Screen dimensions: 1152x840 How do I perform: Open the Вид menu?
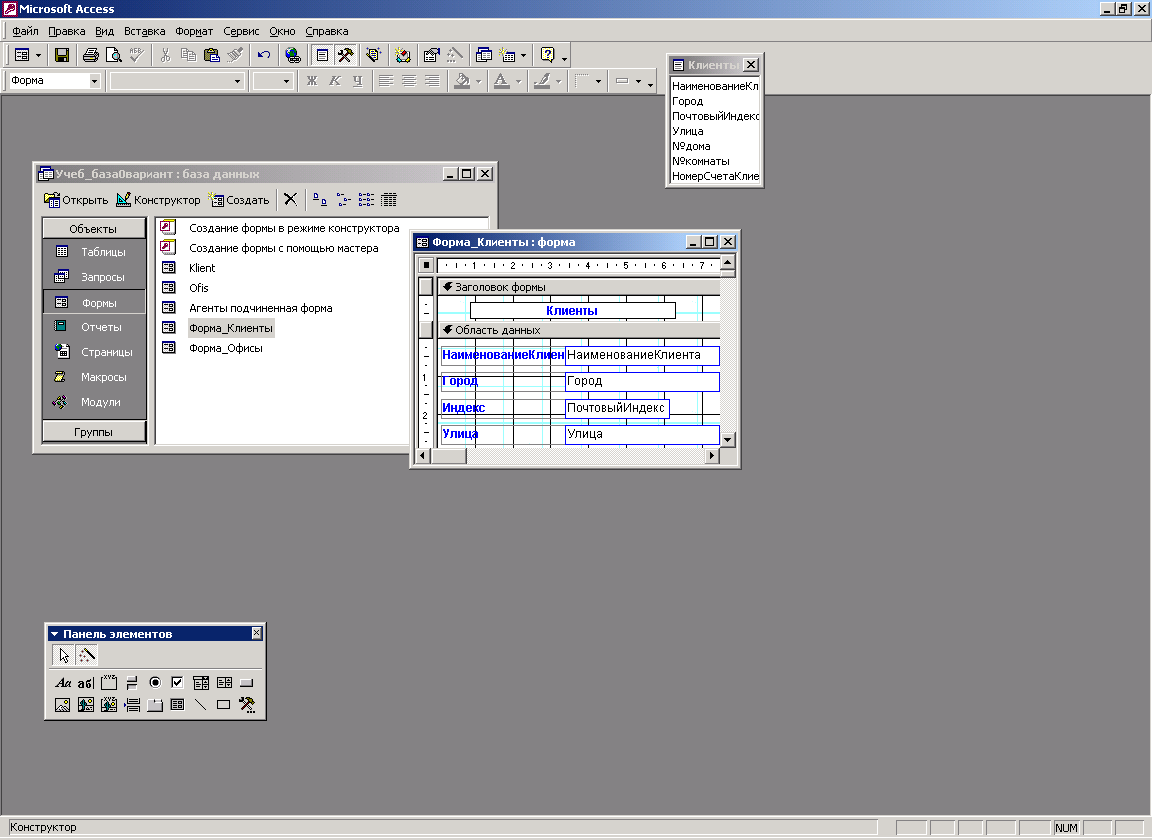[x=104, y=31]
